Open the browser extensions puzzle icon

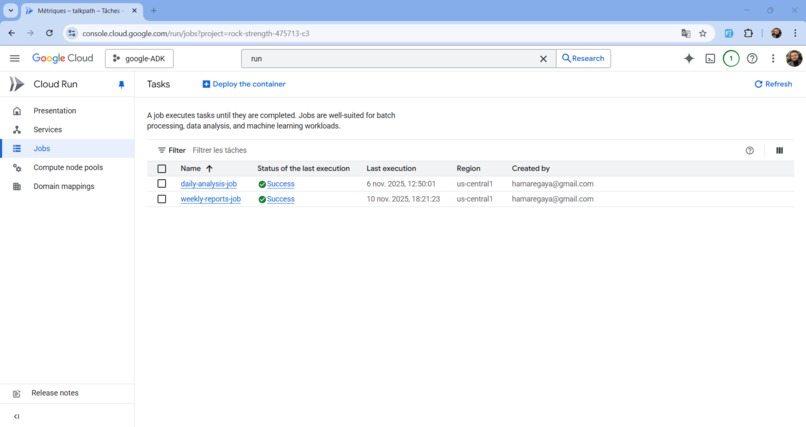tap(748, 33)
